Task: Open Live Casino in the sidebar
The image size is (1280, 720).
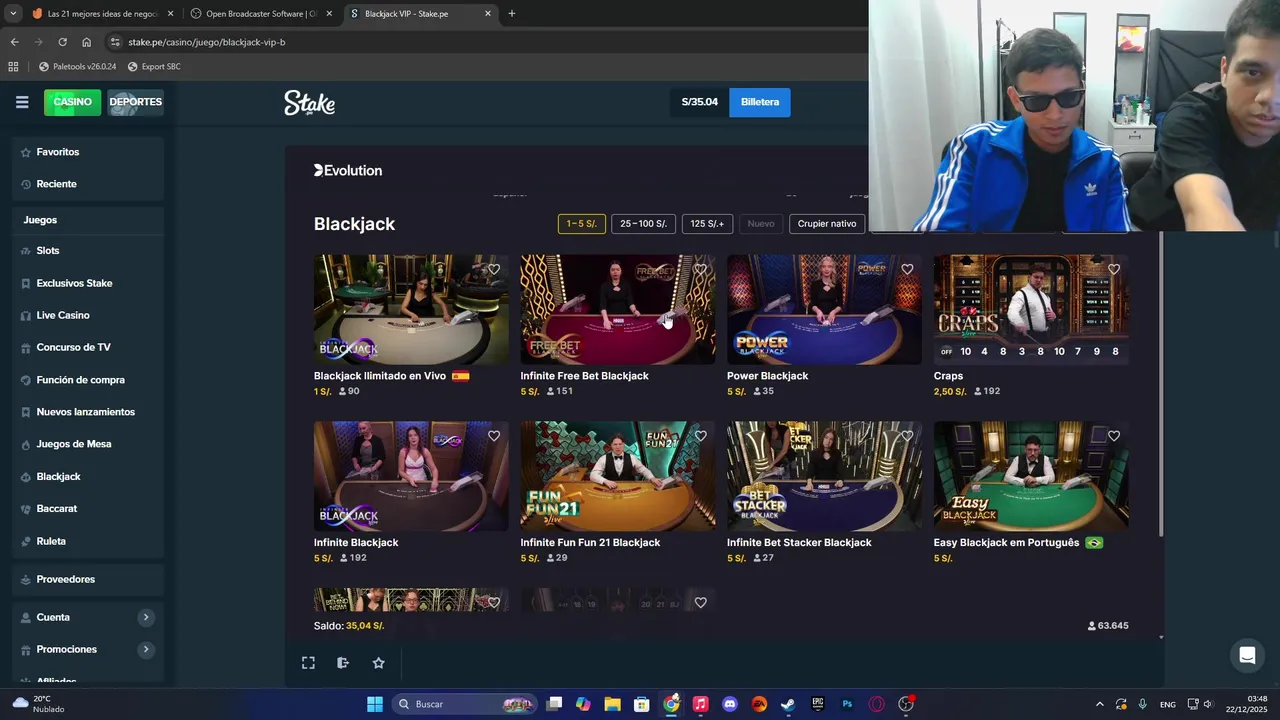Action: [88, 315]
